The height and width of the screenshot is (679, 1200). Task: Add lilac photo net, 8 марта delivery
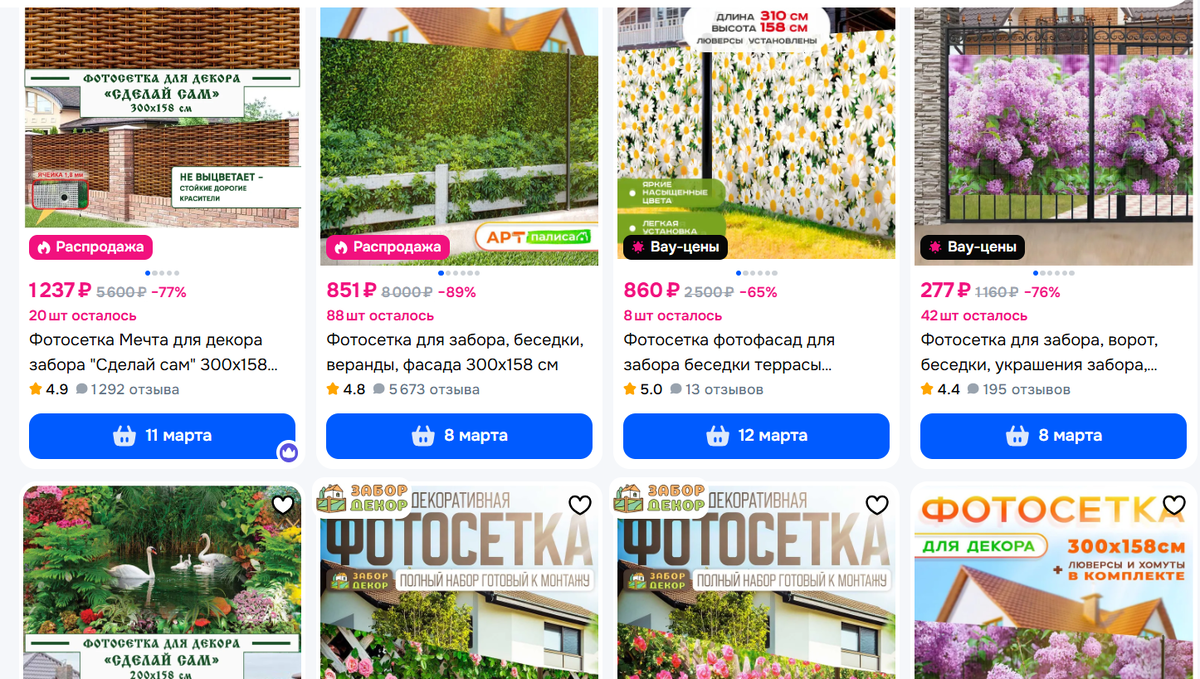[1053, 436]
